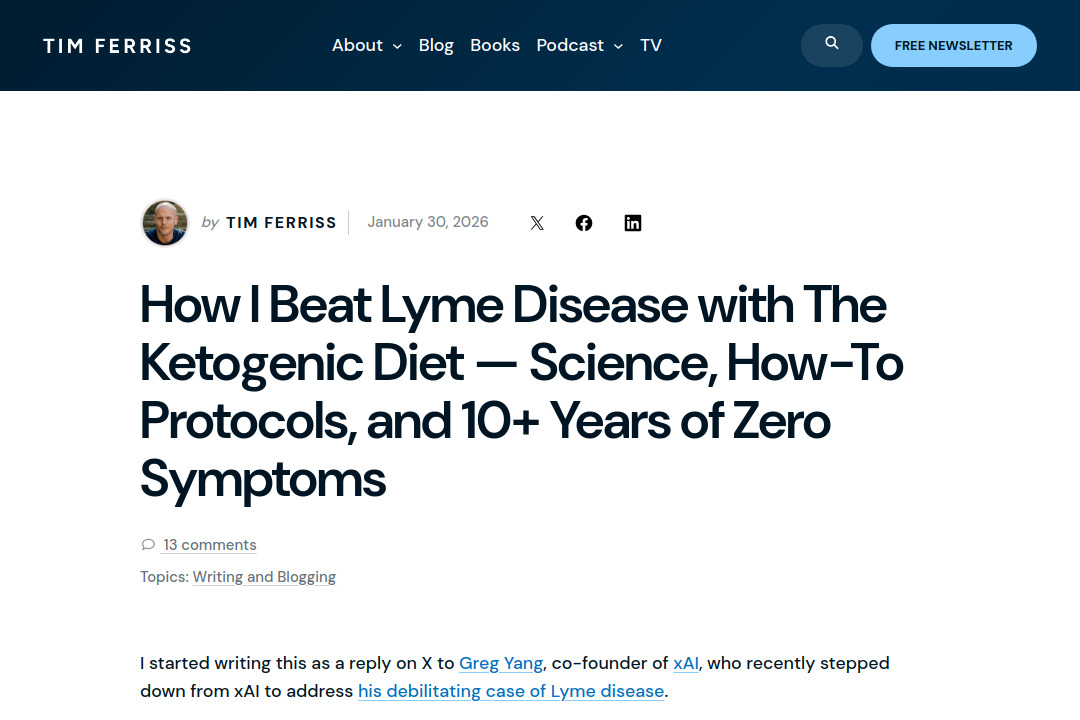
Task: Open the 13 comments section
Action: pyautogui.click(x=210, y=544)
